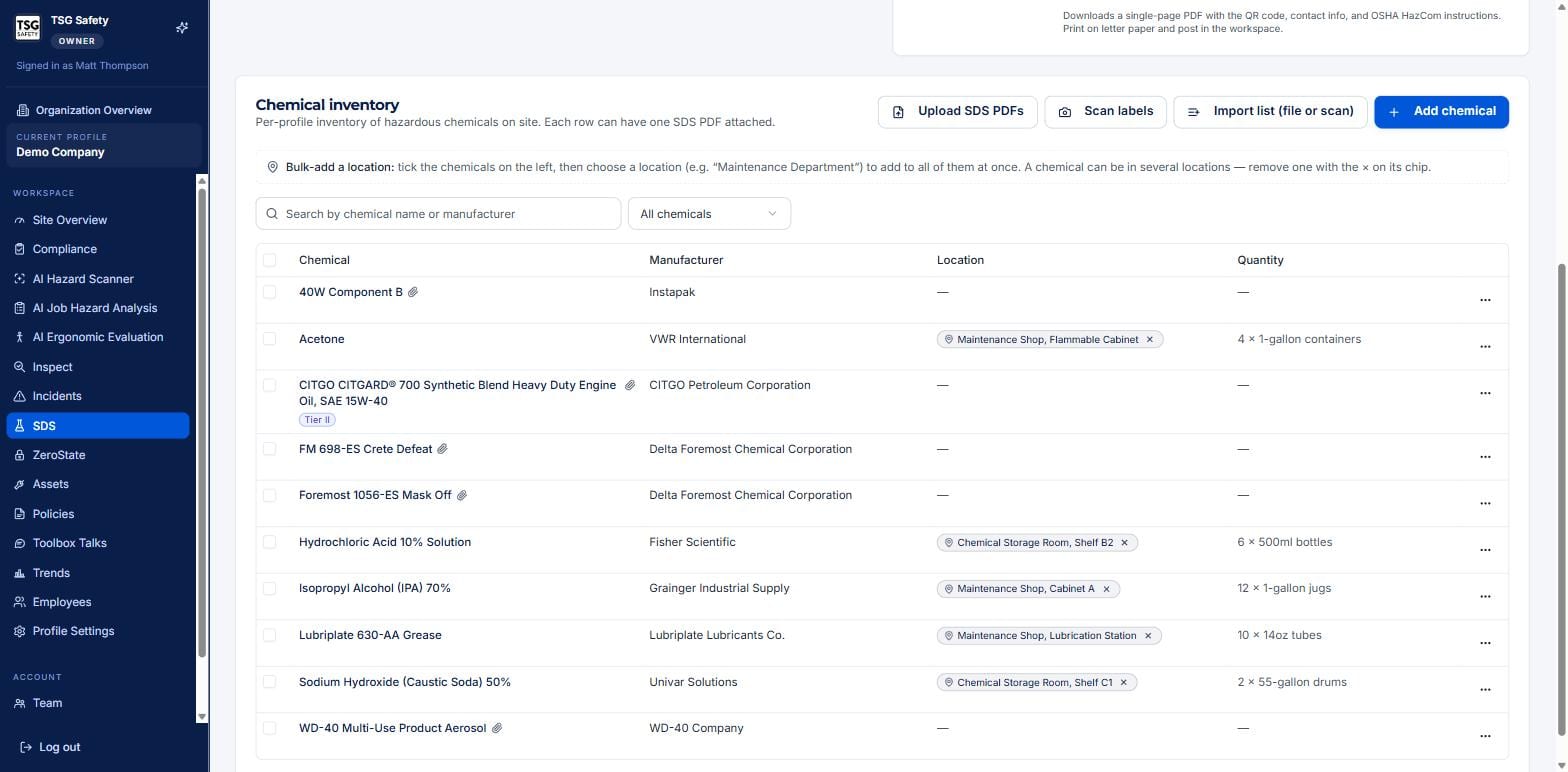Tick the checkbox for CITGO CITGARD 700
The width and height of the screenshot is (1568, 772).
pyautogui.click(x=269, y=385)
